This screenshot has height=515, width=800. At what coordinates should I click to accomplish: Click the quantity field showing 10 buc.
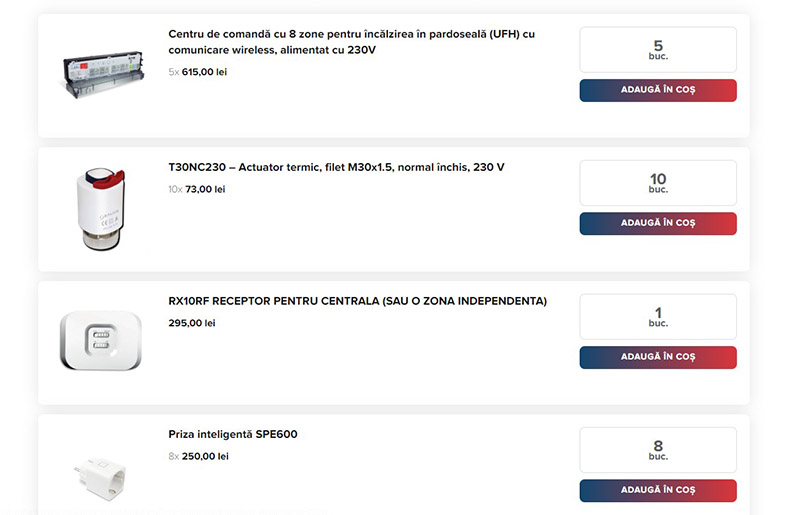(658, 183)
